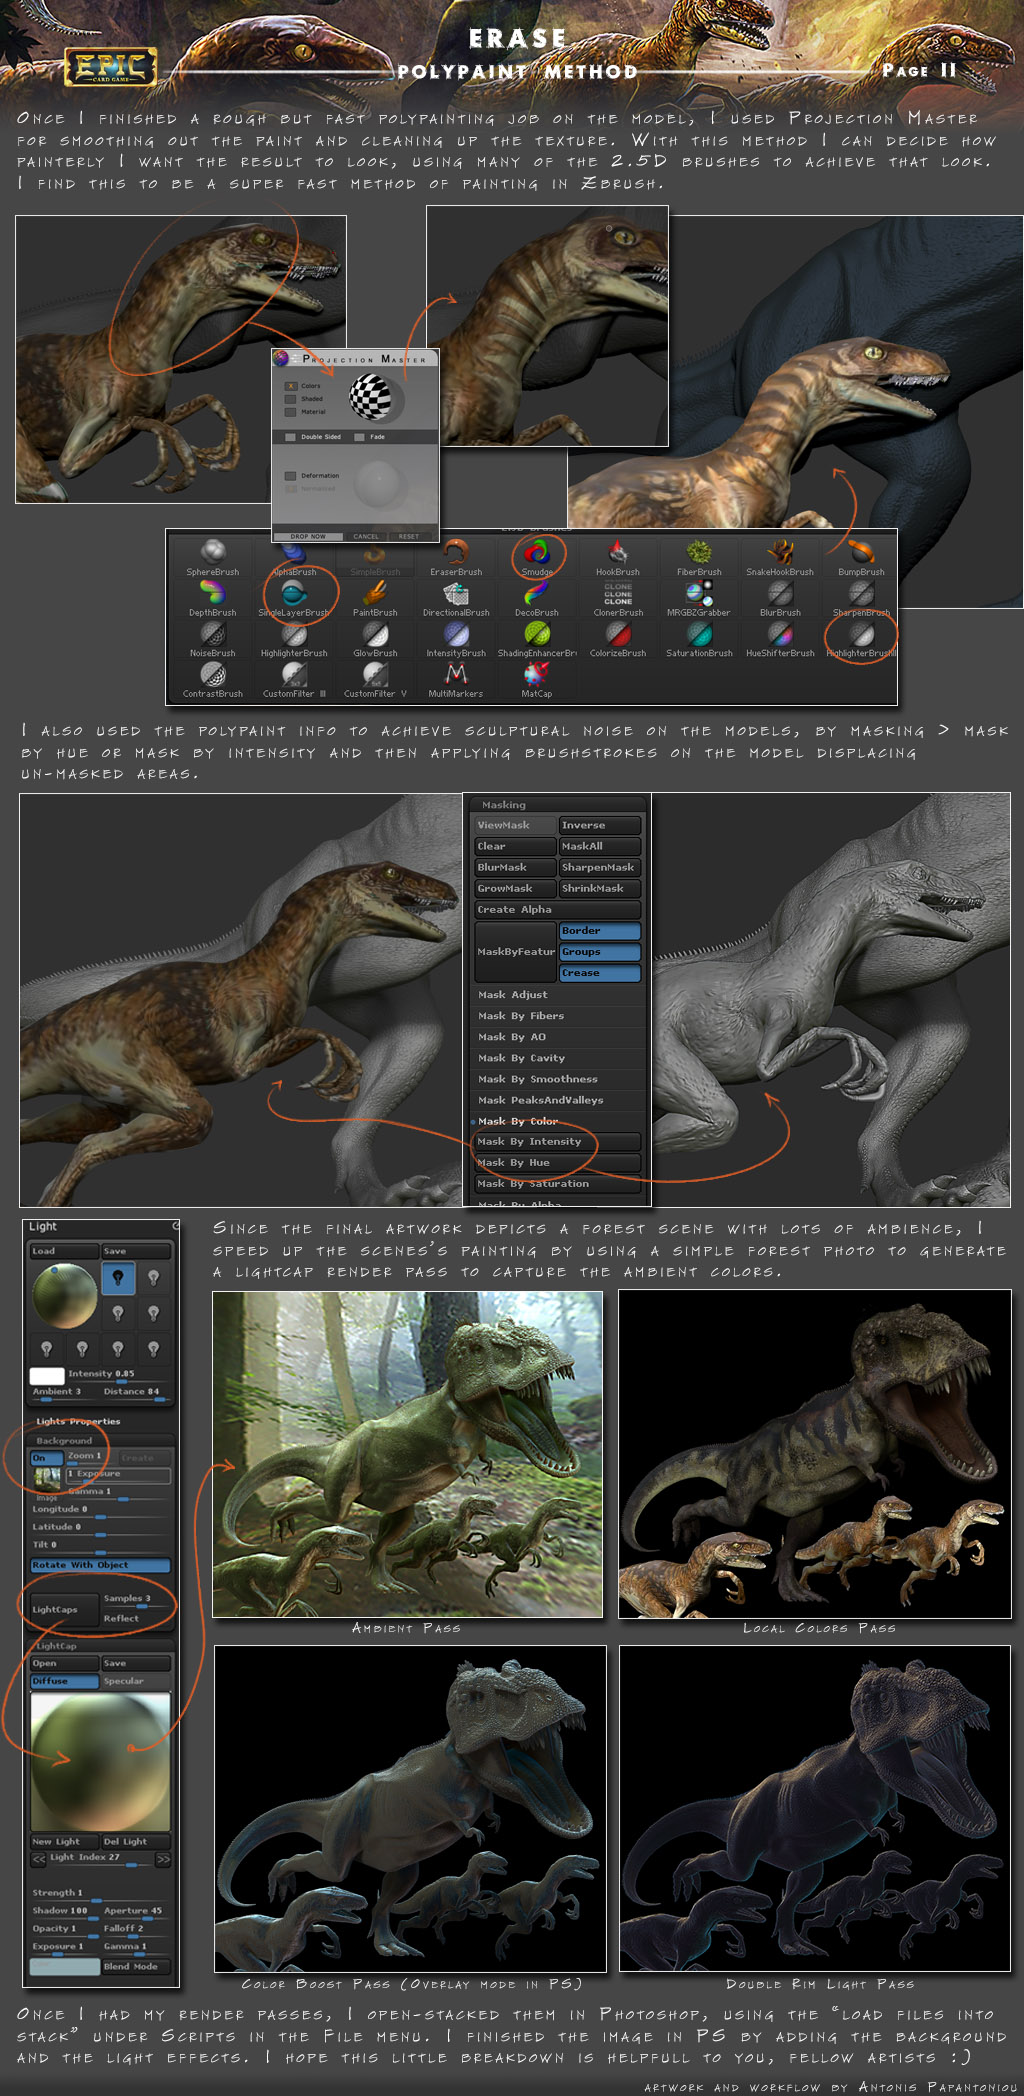
Task: Adjust the light Intensity slider
Action: (x=117, y=1375)
